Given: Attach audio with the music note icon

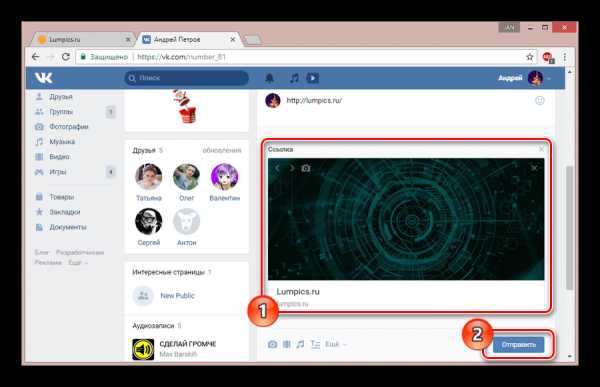Looking at the screenshot, I should click(x=300, y=344).
